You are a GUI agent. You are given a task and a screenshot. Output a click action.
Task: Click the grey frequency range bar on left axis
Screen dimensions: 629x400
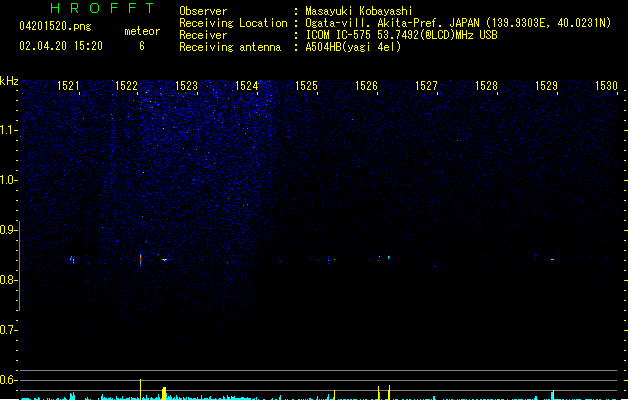(x=20, y=266)
